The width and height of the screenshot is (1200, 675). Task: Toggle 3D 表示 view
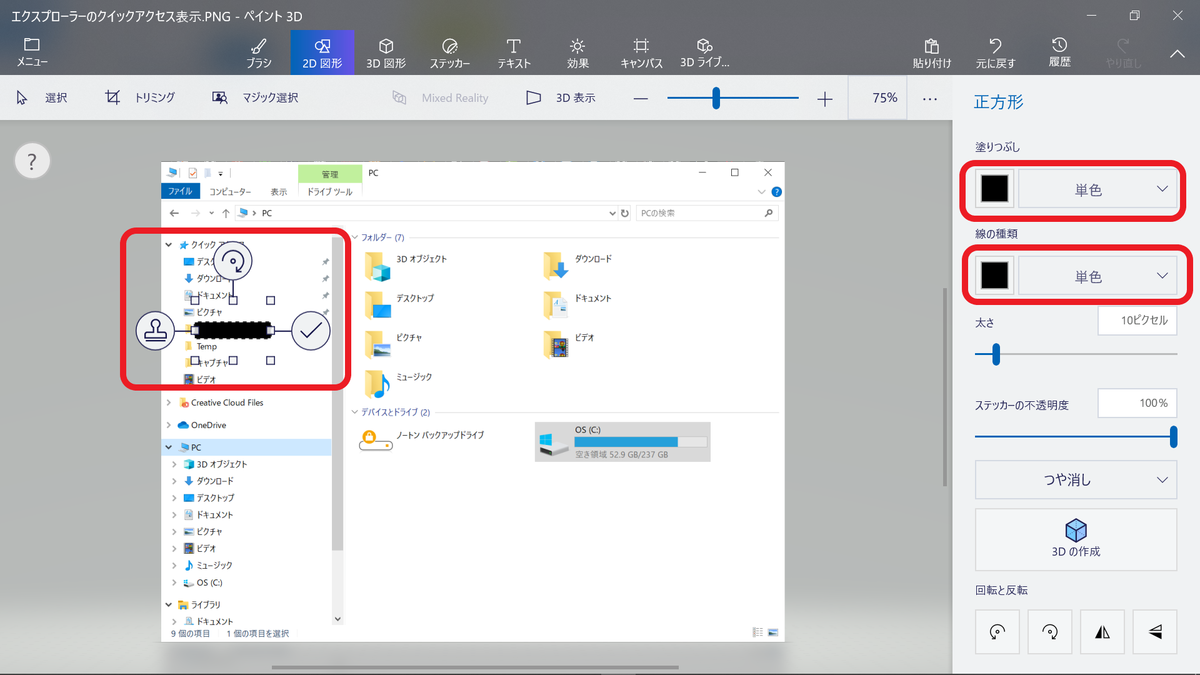(x=561, y=98)
